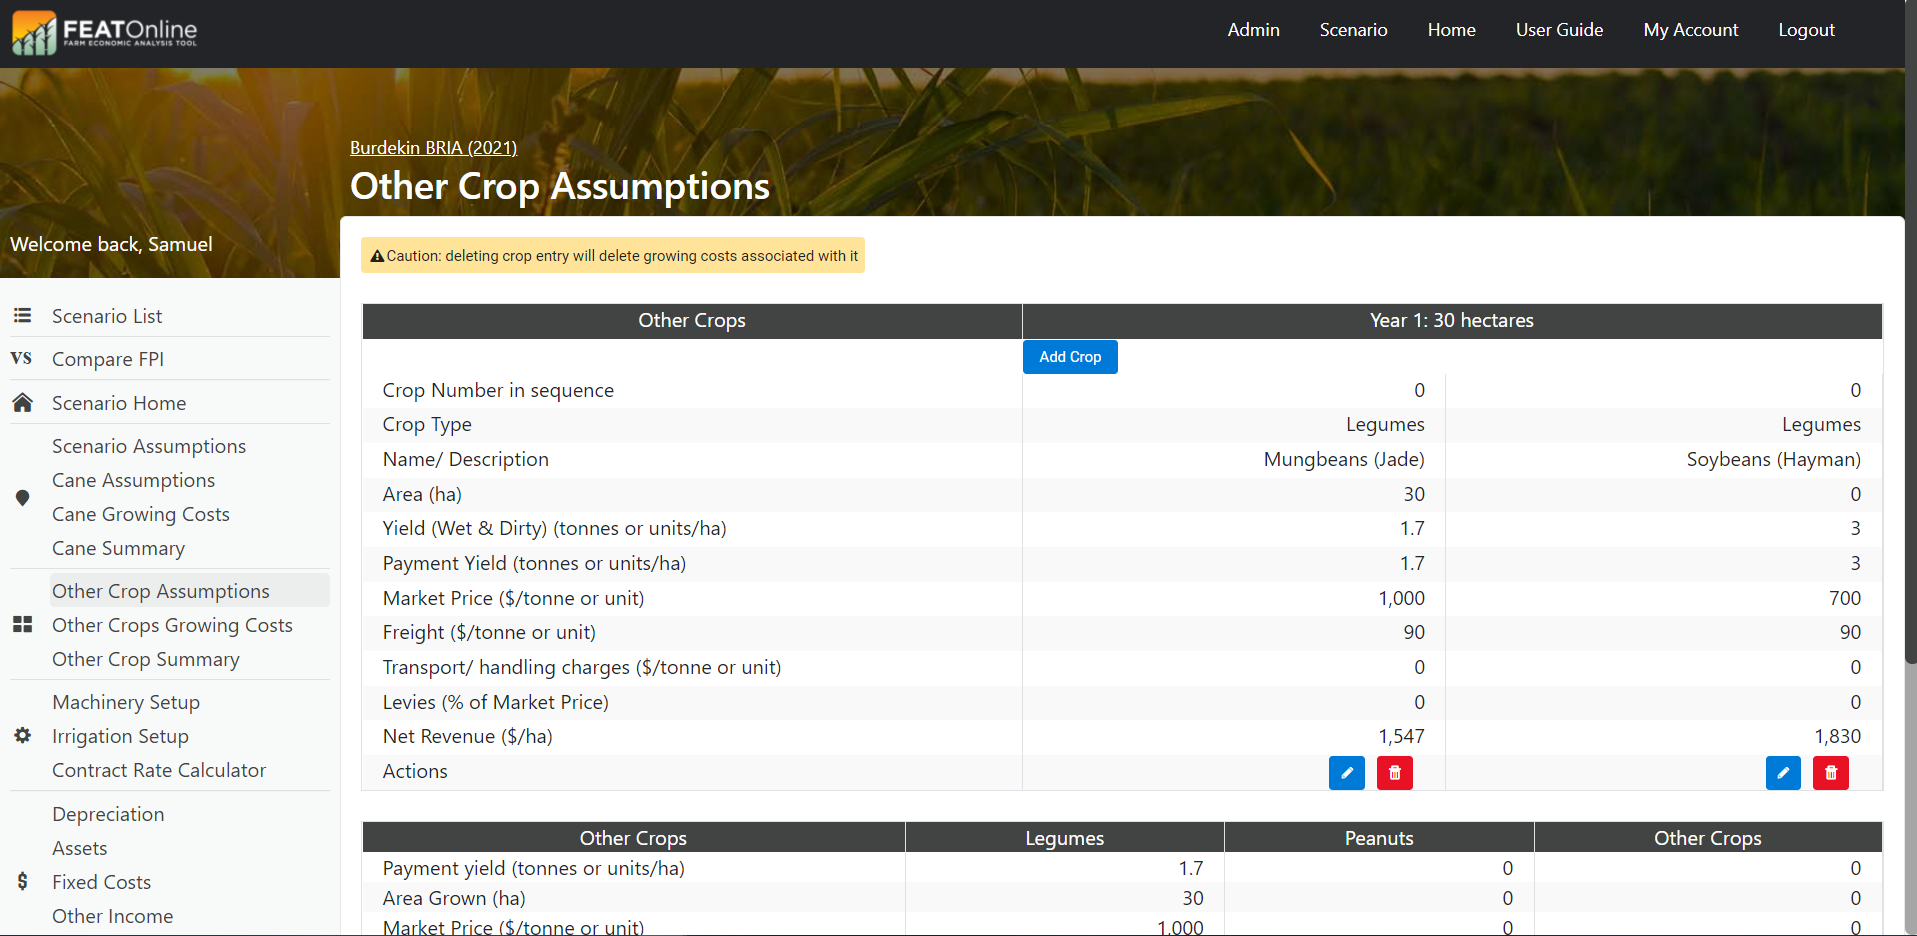This screenshot has width=1917, height=936.
Task: Open Other Crops Growing Costs in sidebar
Action: click(172, 625)
